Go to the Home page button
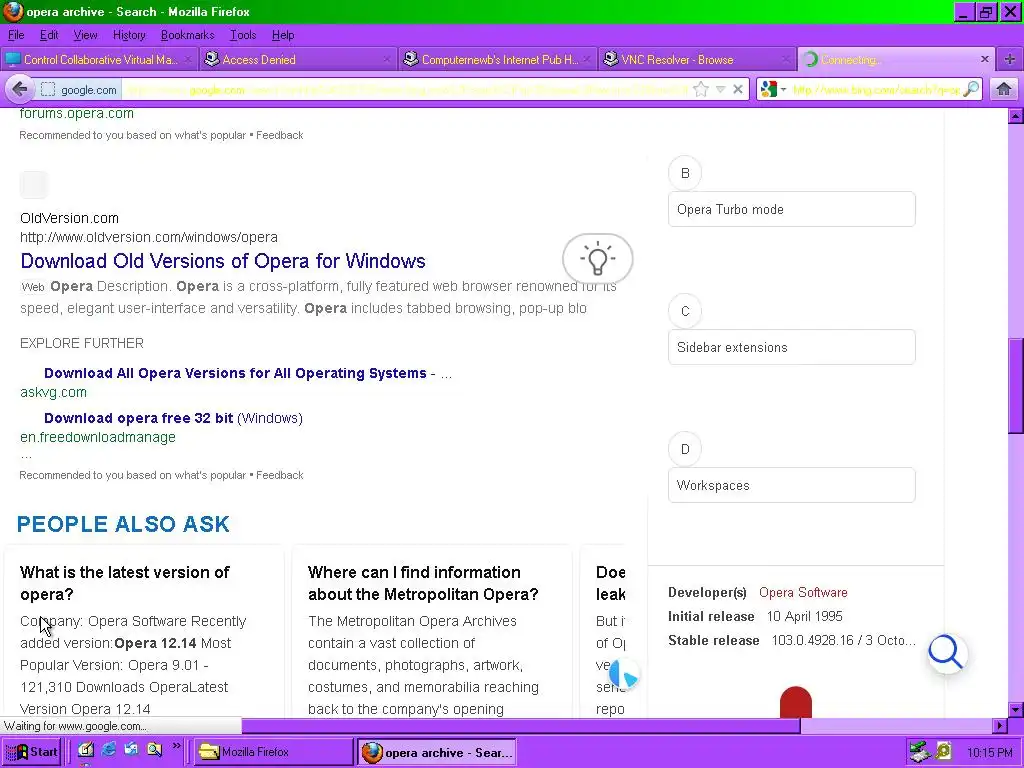 point(1004,89)
